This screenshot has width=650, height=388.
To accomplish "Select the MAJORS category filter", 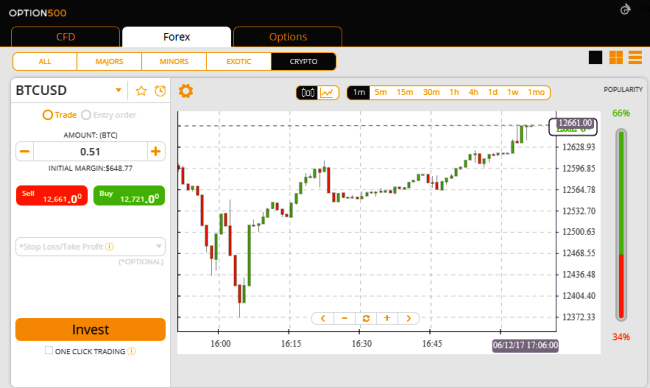I will [109, 61].
